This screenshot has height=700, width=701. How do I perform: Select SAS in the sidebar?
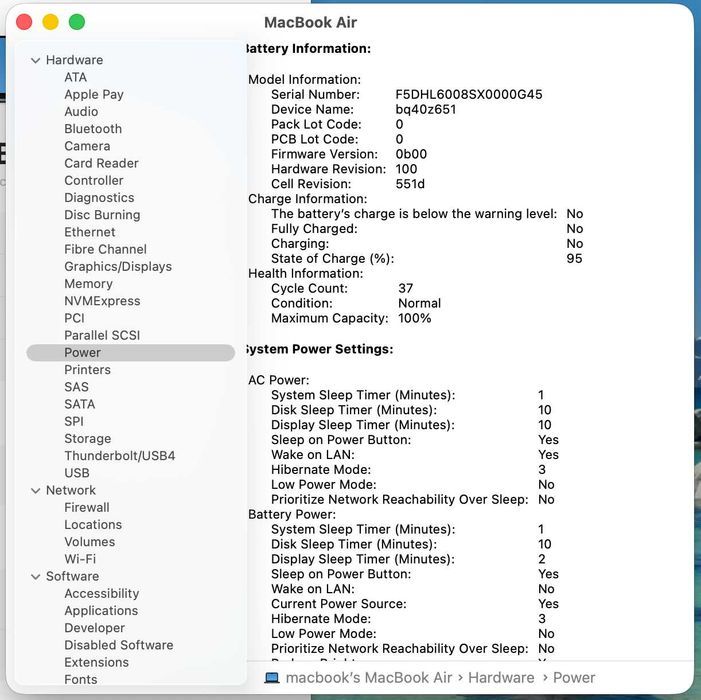tap(76, 387)
